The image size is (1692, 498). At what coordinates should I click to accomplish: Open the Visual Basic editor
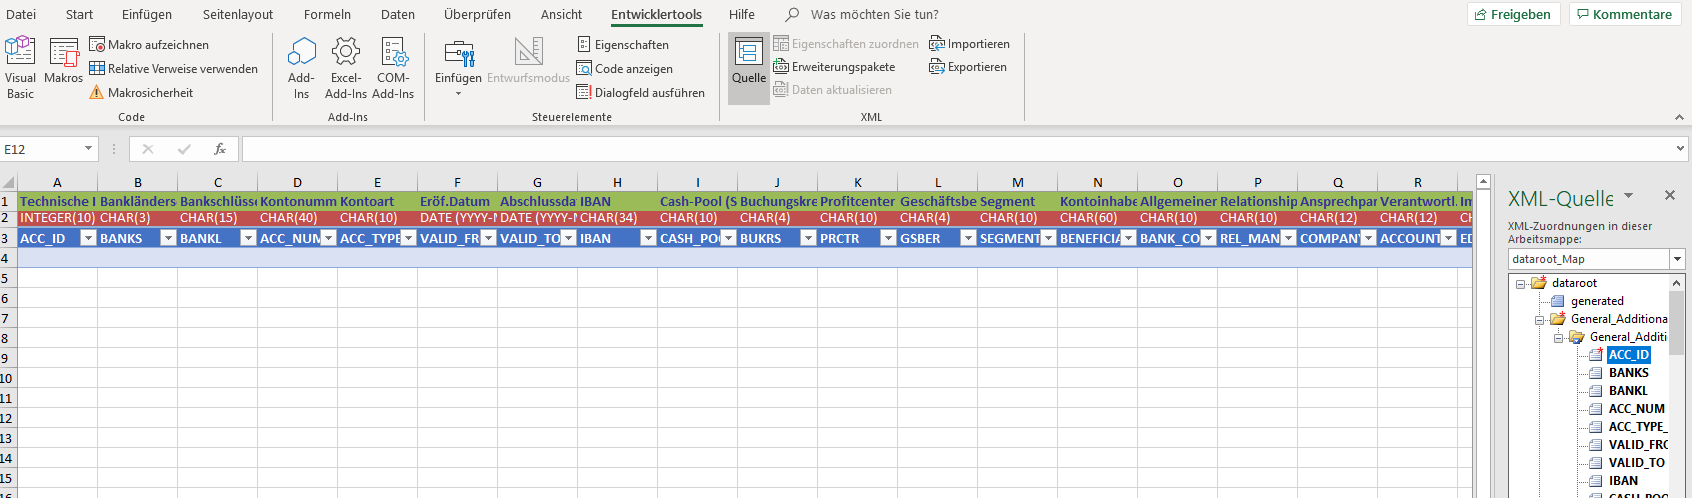coord(20,67)
